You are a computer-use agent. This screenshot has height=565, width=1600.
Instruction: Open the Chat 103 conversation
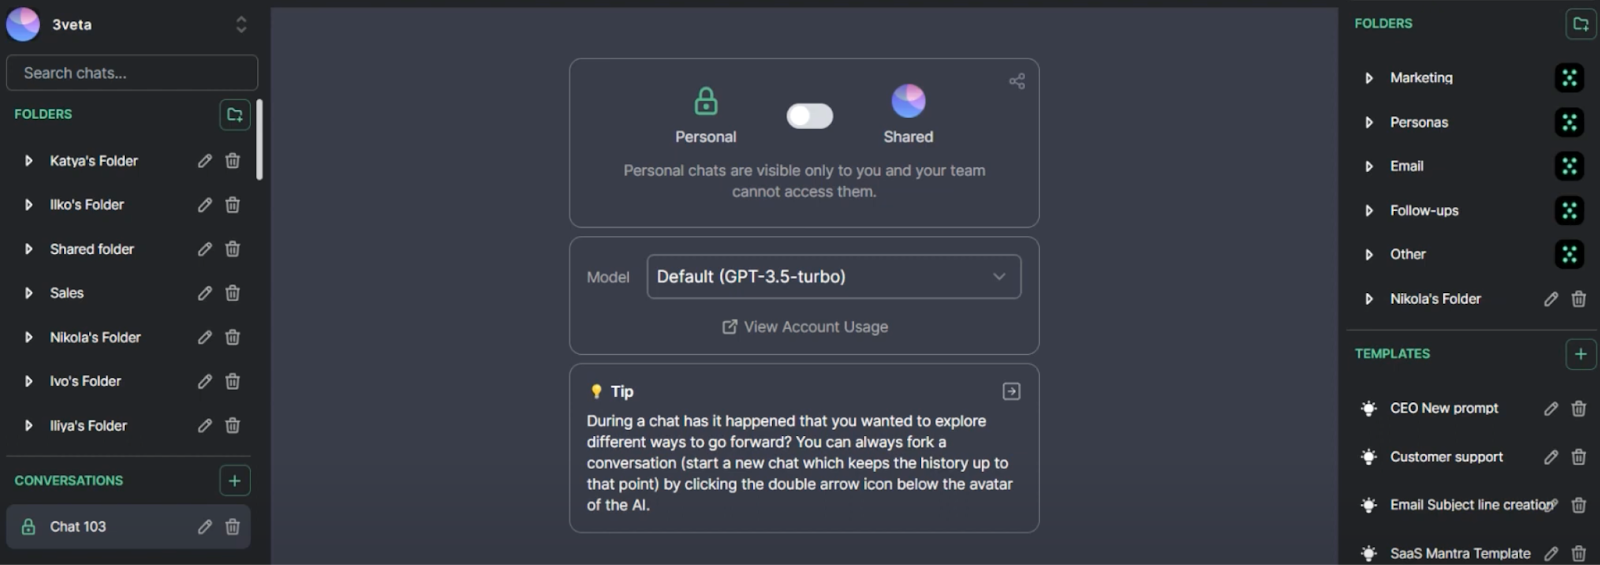tap(78, 527)
